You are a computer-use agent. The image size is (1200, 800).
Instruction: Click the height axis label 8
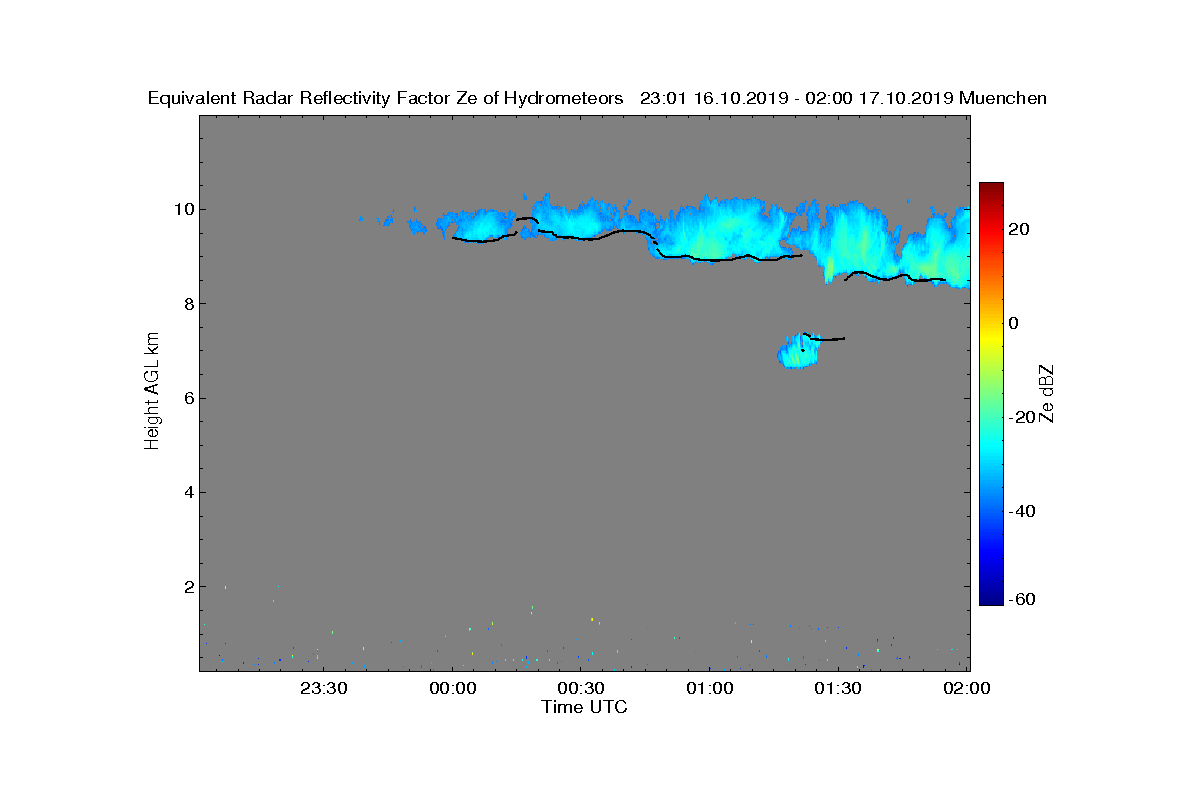pyautogui.click(x=189, y=304)
